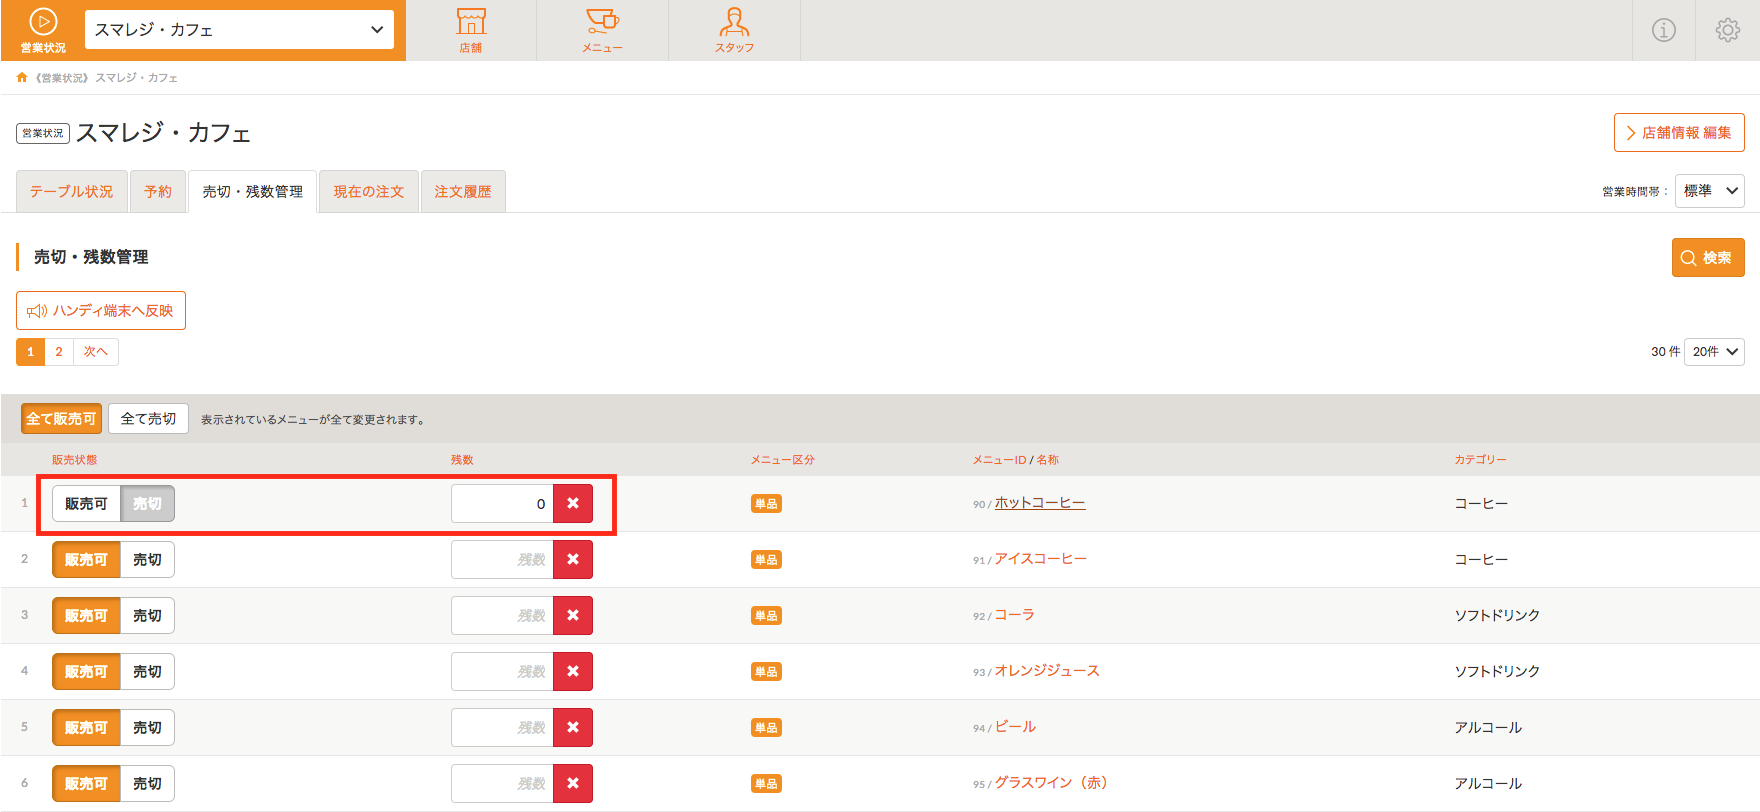Screen dimensions: 1760x812
Task: Click the 全て売切 button
Action: click(x=148, y=419)
